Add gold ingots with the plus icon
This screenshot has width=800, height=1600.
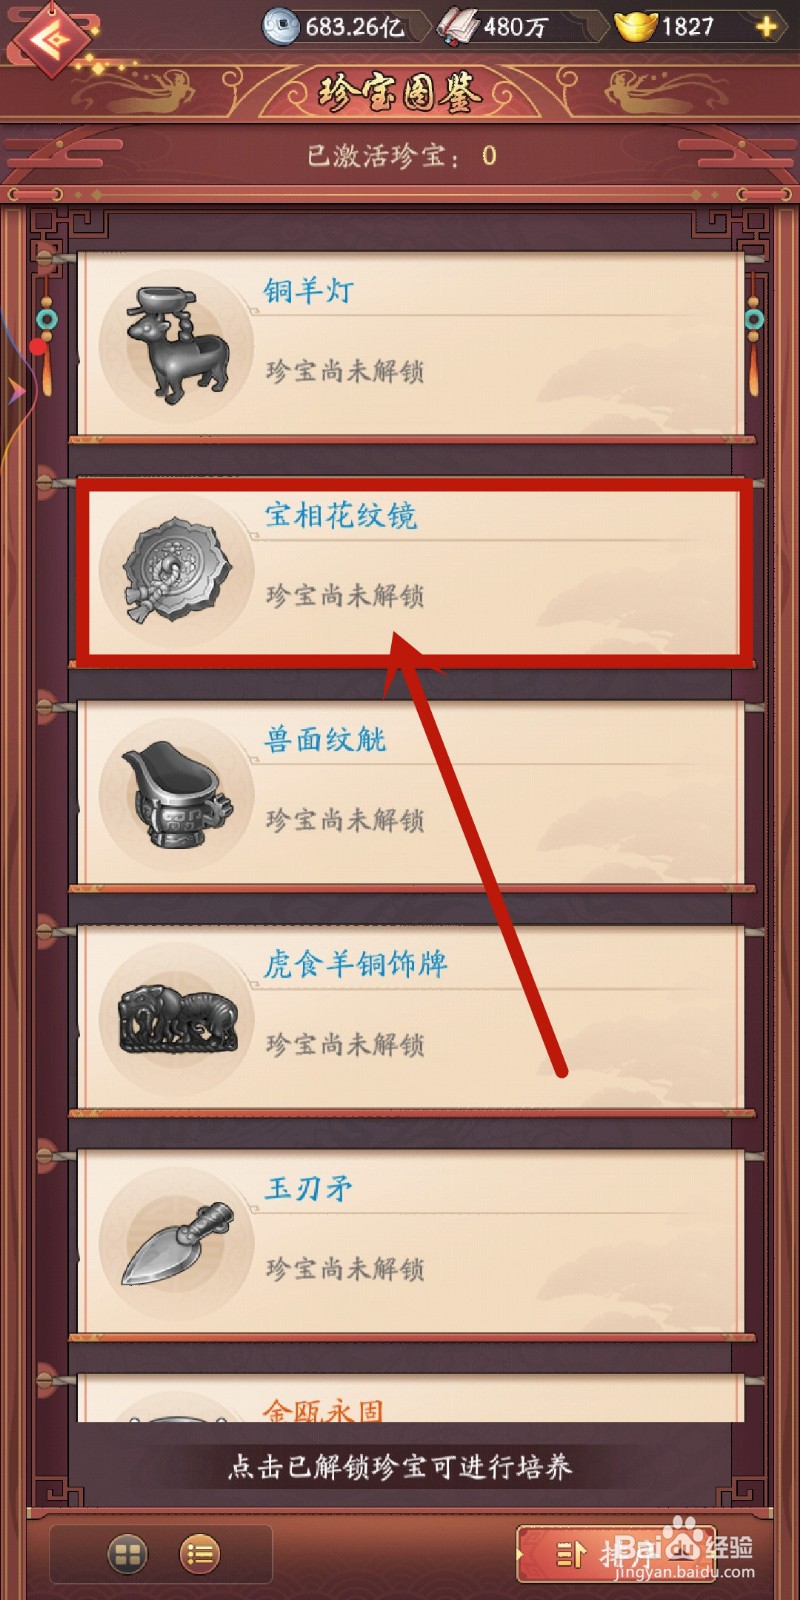click(767, 27)
